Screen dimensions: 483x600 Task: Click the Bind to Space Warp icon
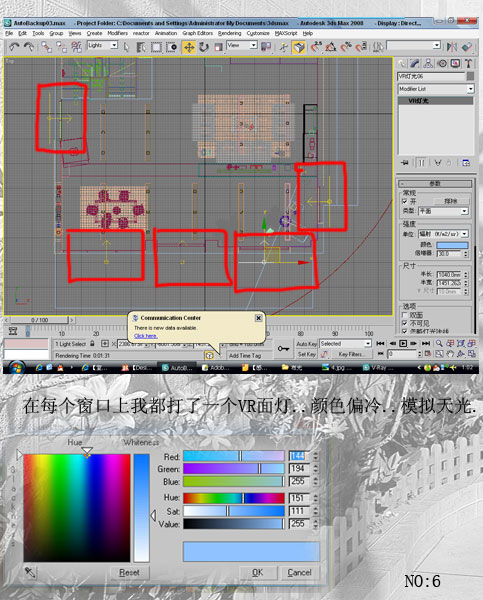click(x=77, y=47)
